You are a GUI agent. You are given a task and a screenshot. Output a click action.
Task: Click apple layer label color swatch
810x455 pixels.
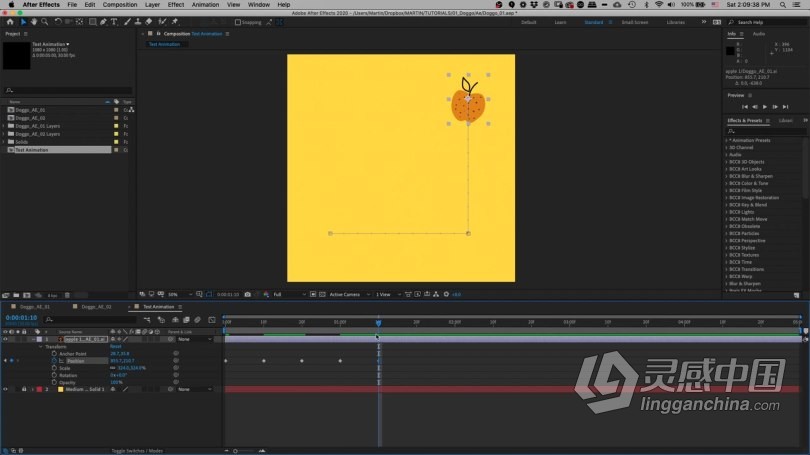tap(39, 339)
